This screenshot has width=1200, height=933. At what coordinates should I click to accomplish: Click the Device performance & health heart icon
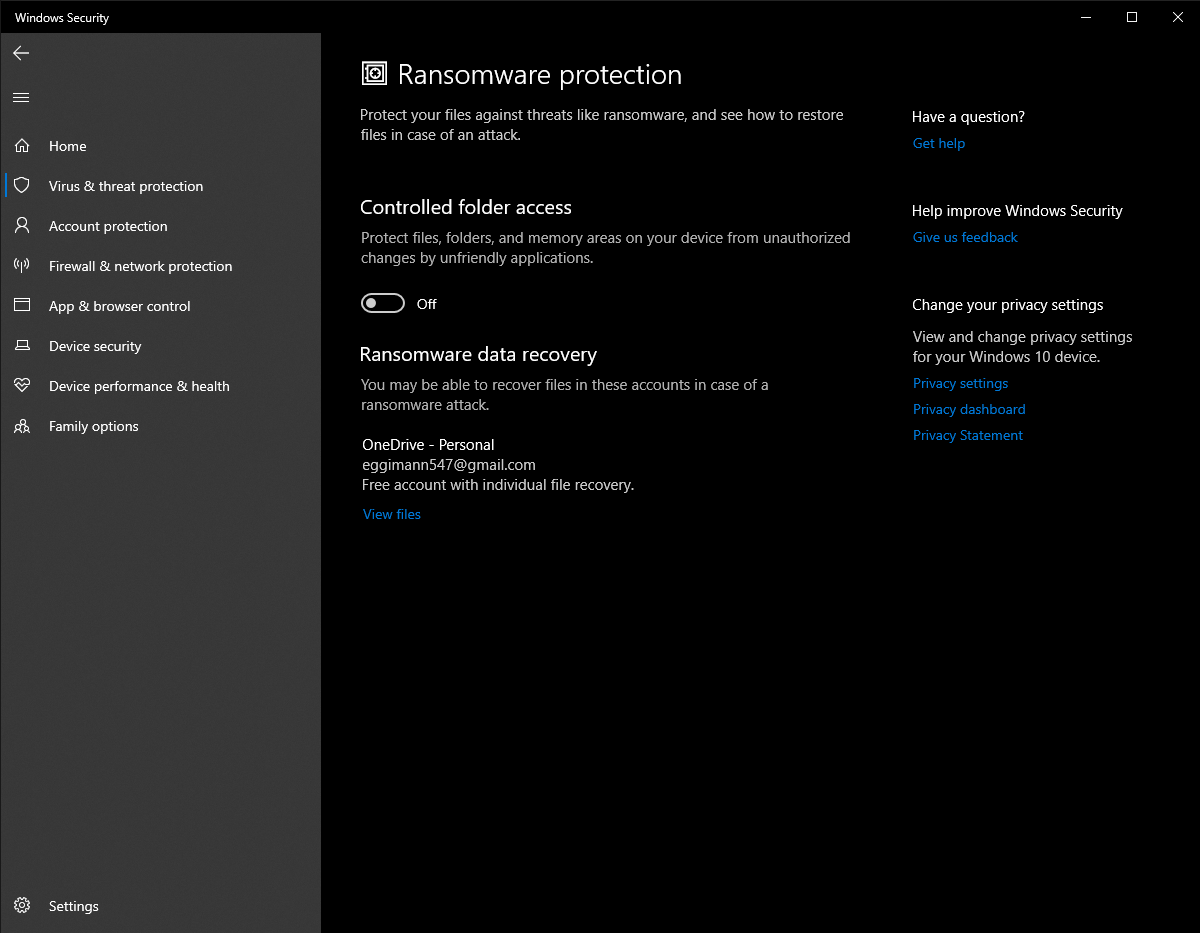point(22,386)
